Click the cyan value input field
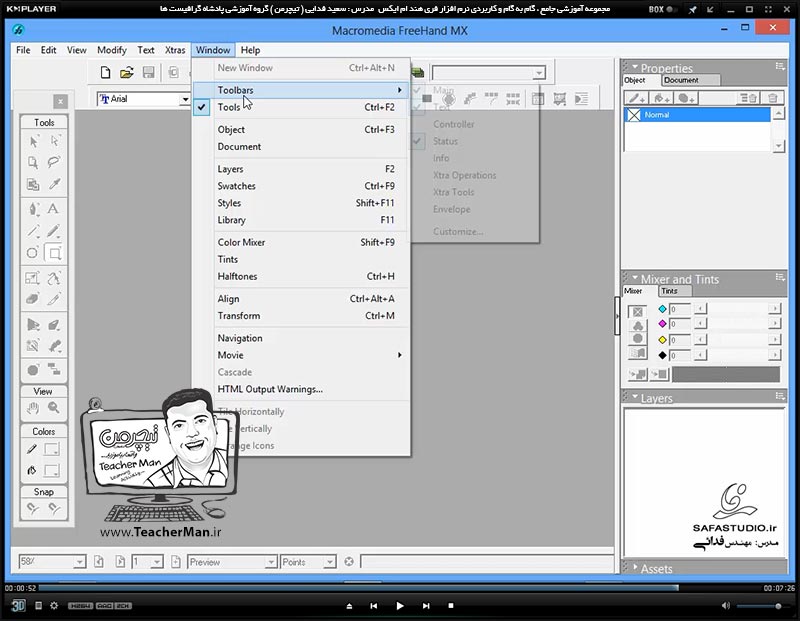 pos(680,309)
